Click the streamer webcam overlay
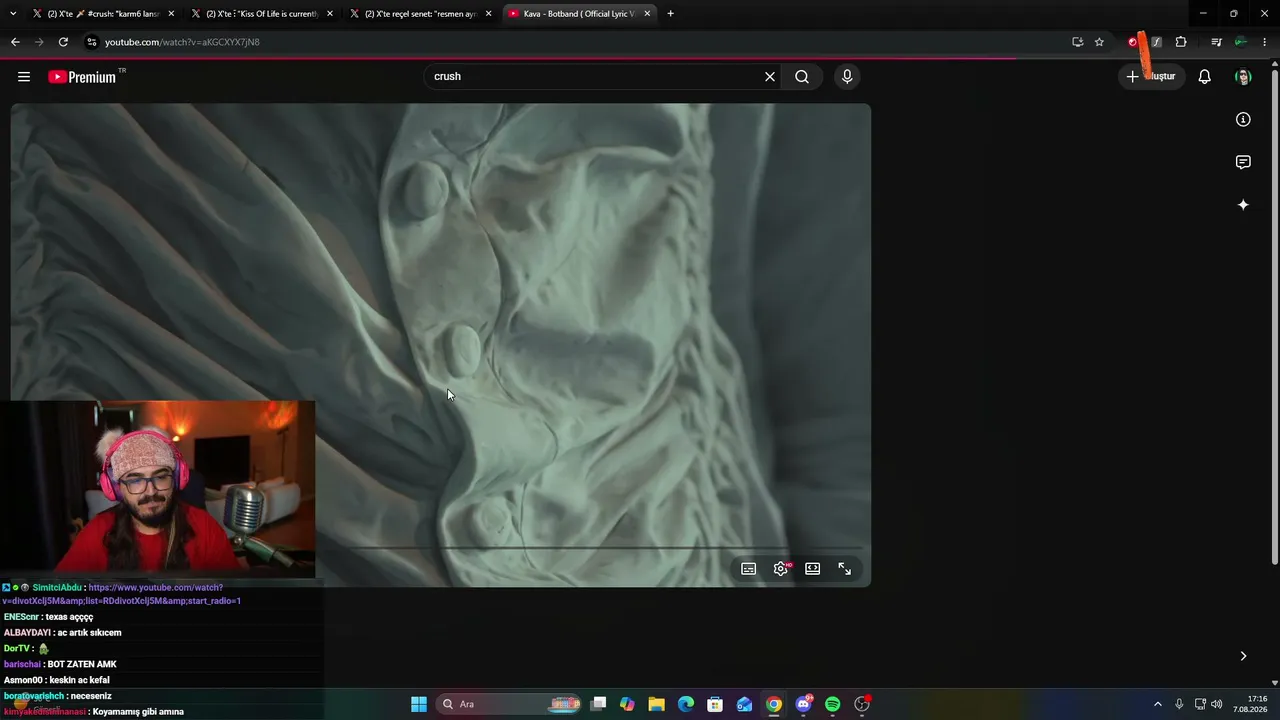 coord(158,490)
